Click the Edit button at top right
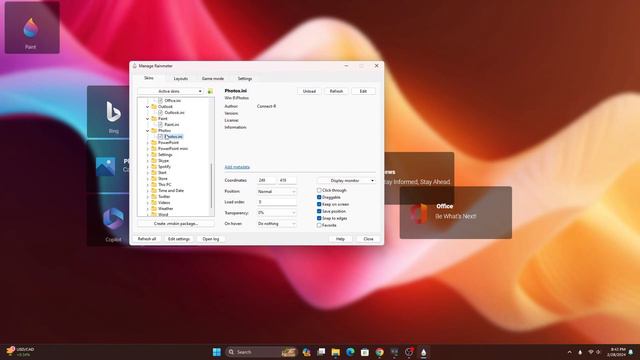Viewport: 640px width, 360px height. tap(363, 91)
